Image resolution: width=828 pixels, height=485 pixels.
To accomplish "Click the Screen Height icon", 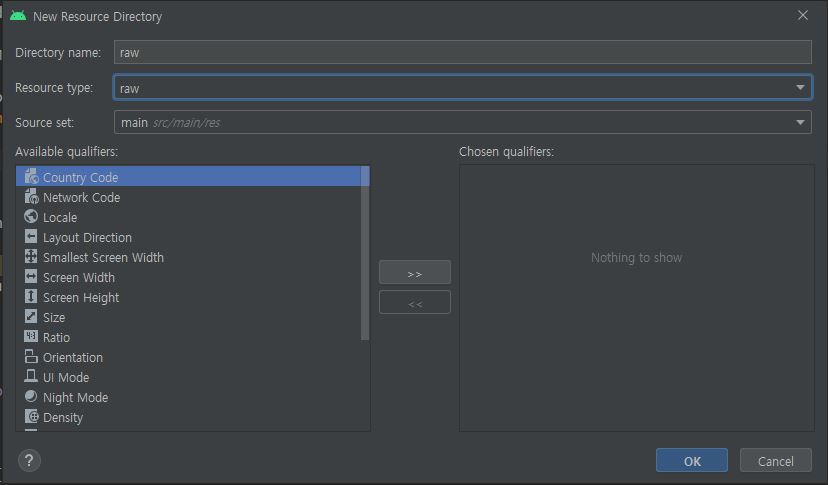I will coord(31,297).
